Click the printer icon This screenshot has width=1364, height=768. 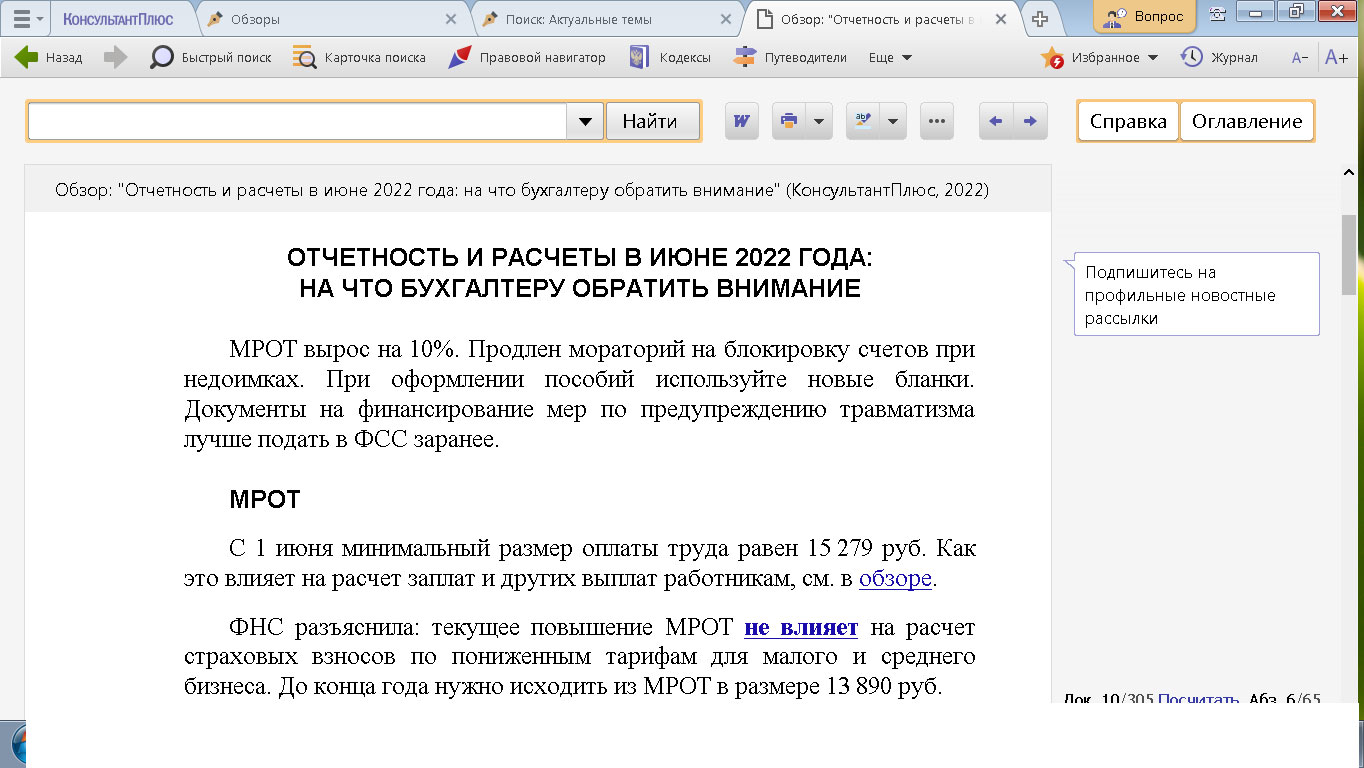(789, 121)
